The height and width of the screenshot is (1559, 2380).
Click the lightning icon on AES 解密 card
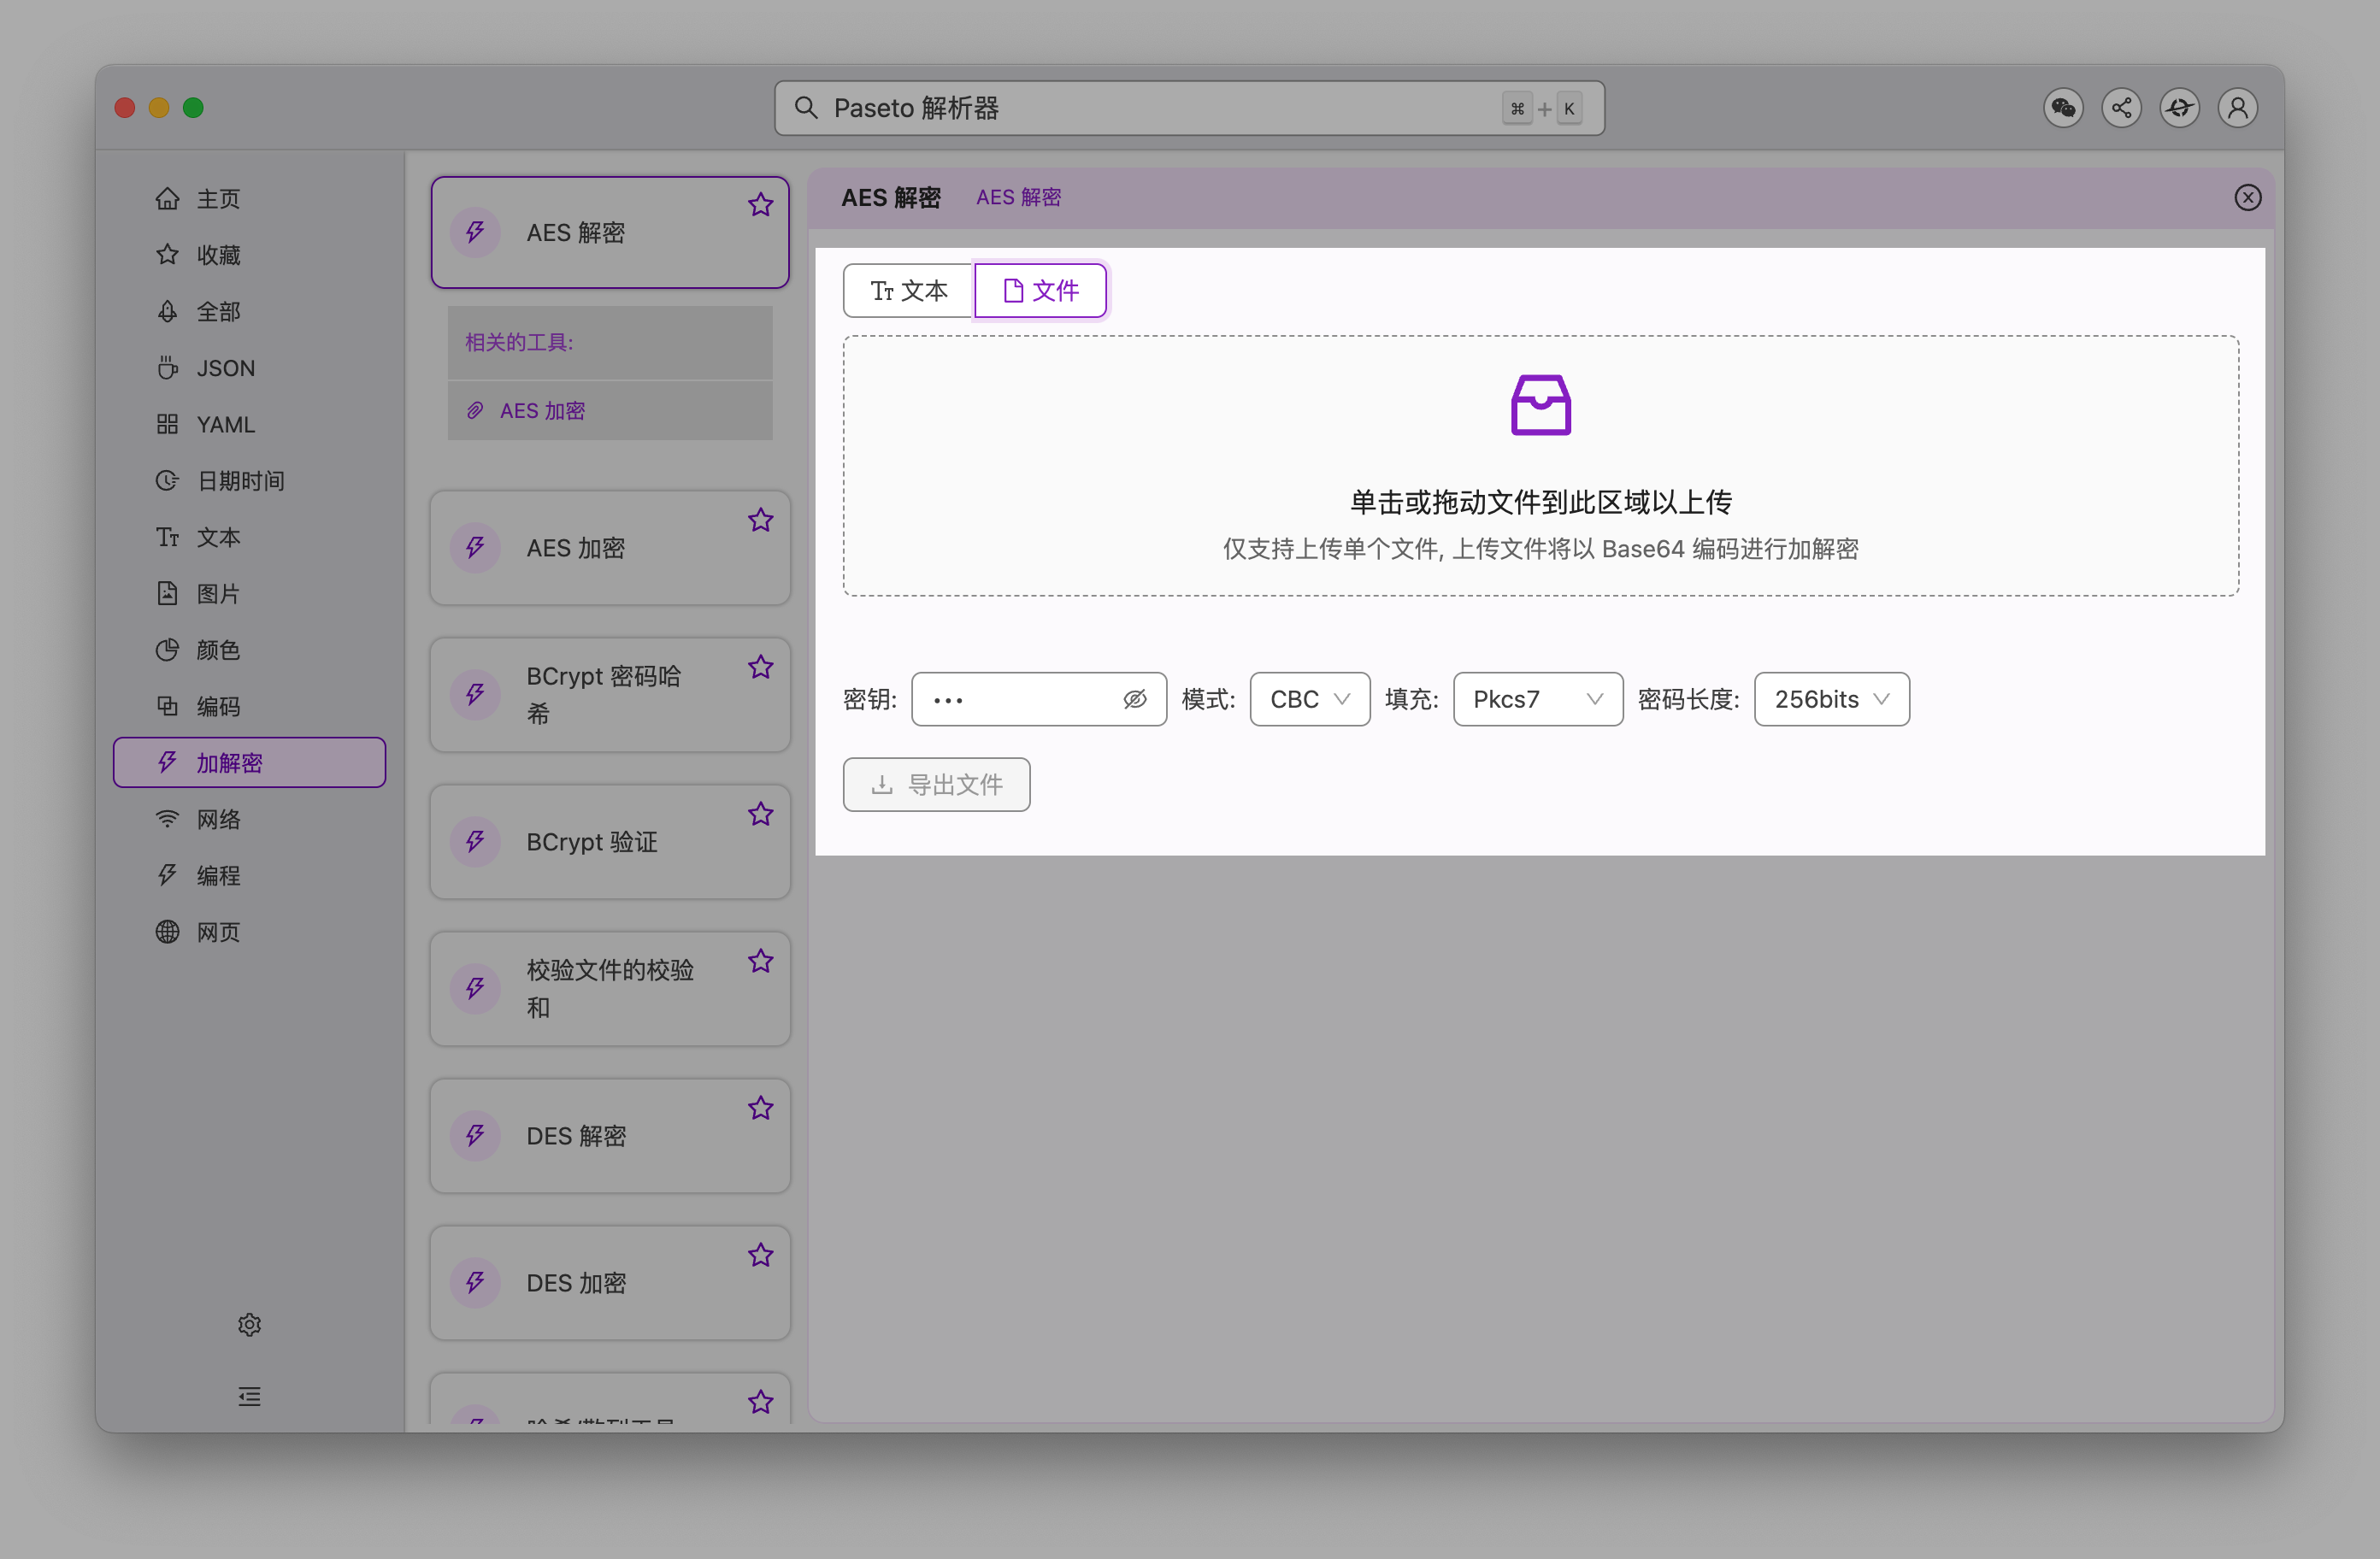(476, 233)
